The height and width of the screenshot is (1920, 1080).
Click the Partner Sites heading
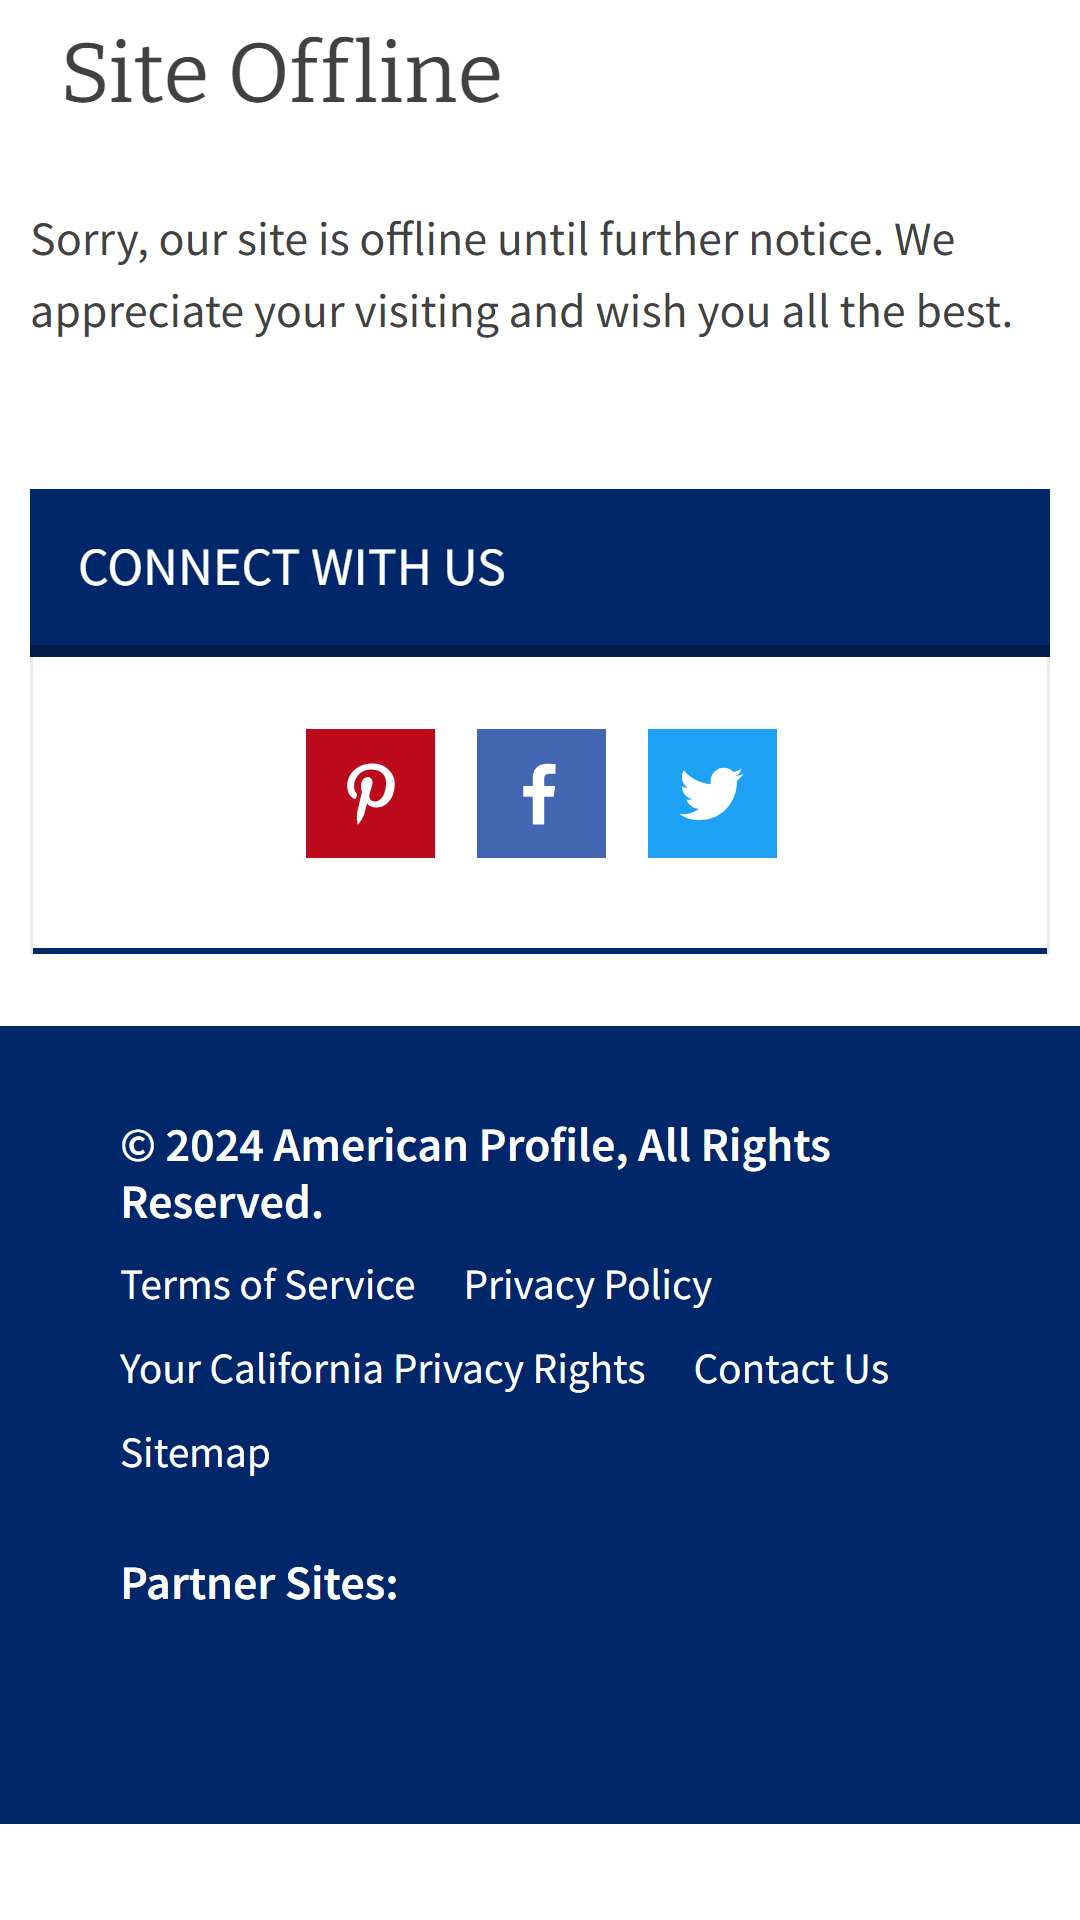[x=259, y=1583]
